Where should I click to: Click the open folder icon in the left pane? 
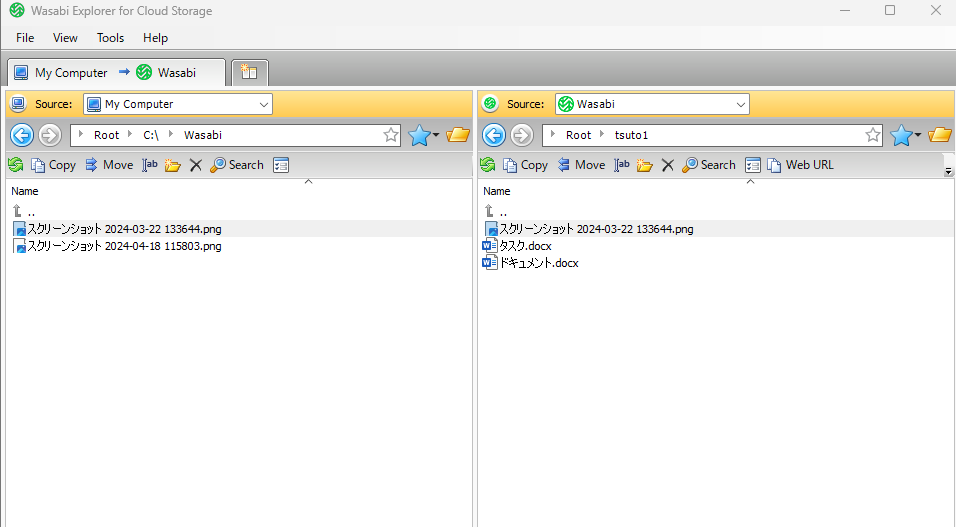coord(458,135)
